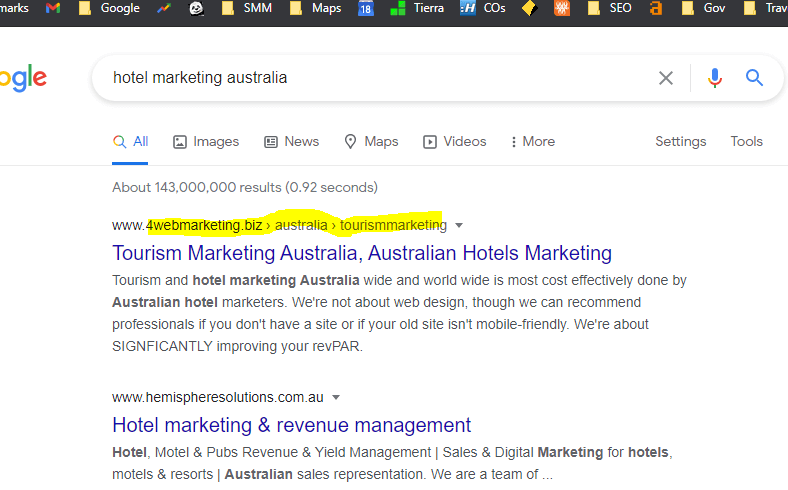Screen dimensions: 788x490
Task: Open the SMM bookmarks folder
Action: point(247,8)
